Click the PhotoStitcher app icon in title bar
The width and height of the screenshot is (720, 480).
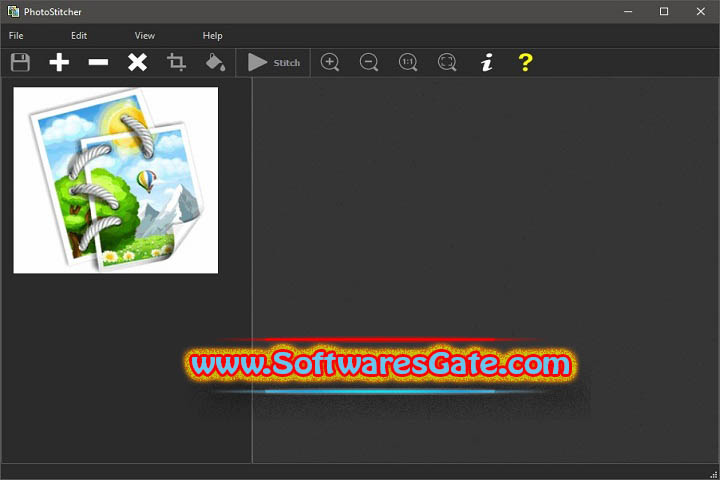13,11
